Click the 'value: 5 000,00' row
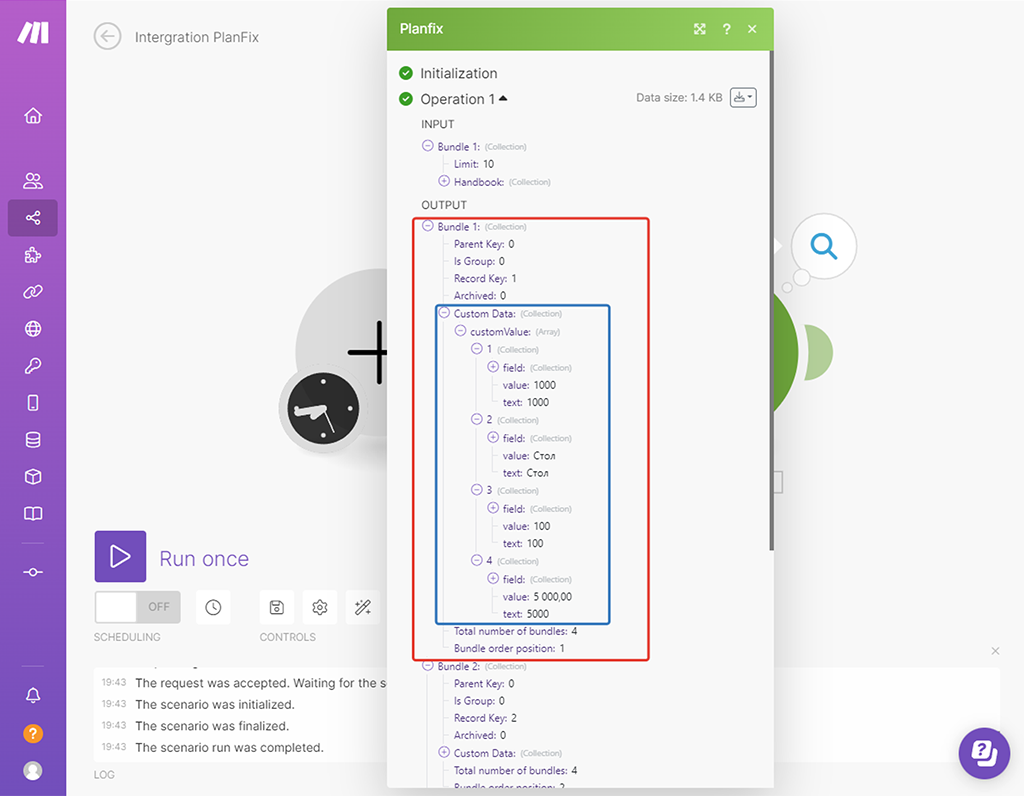Screen dimensions: 1024x796 coord(537,597)
